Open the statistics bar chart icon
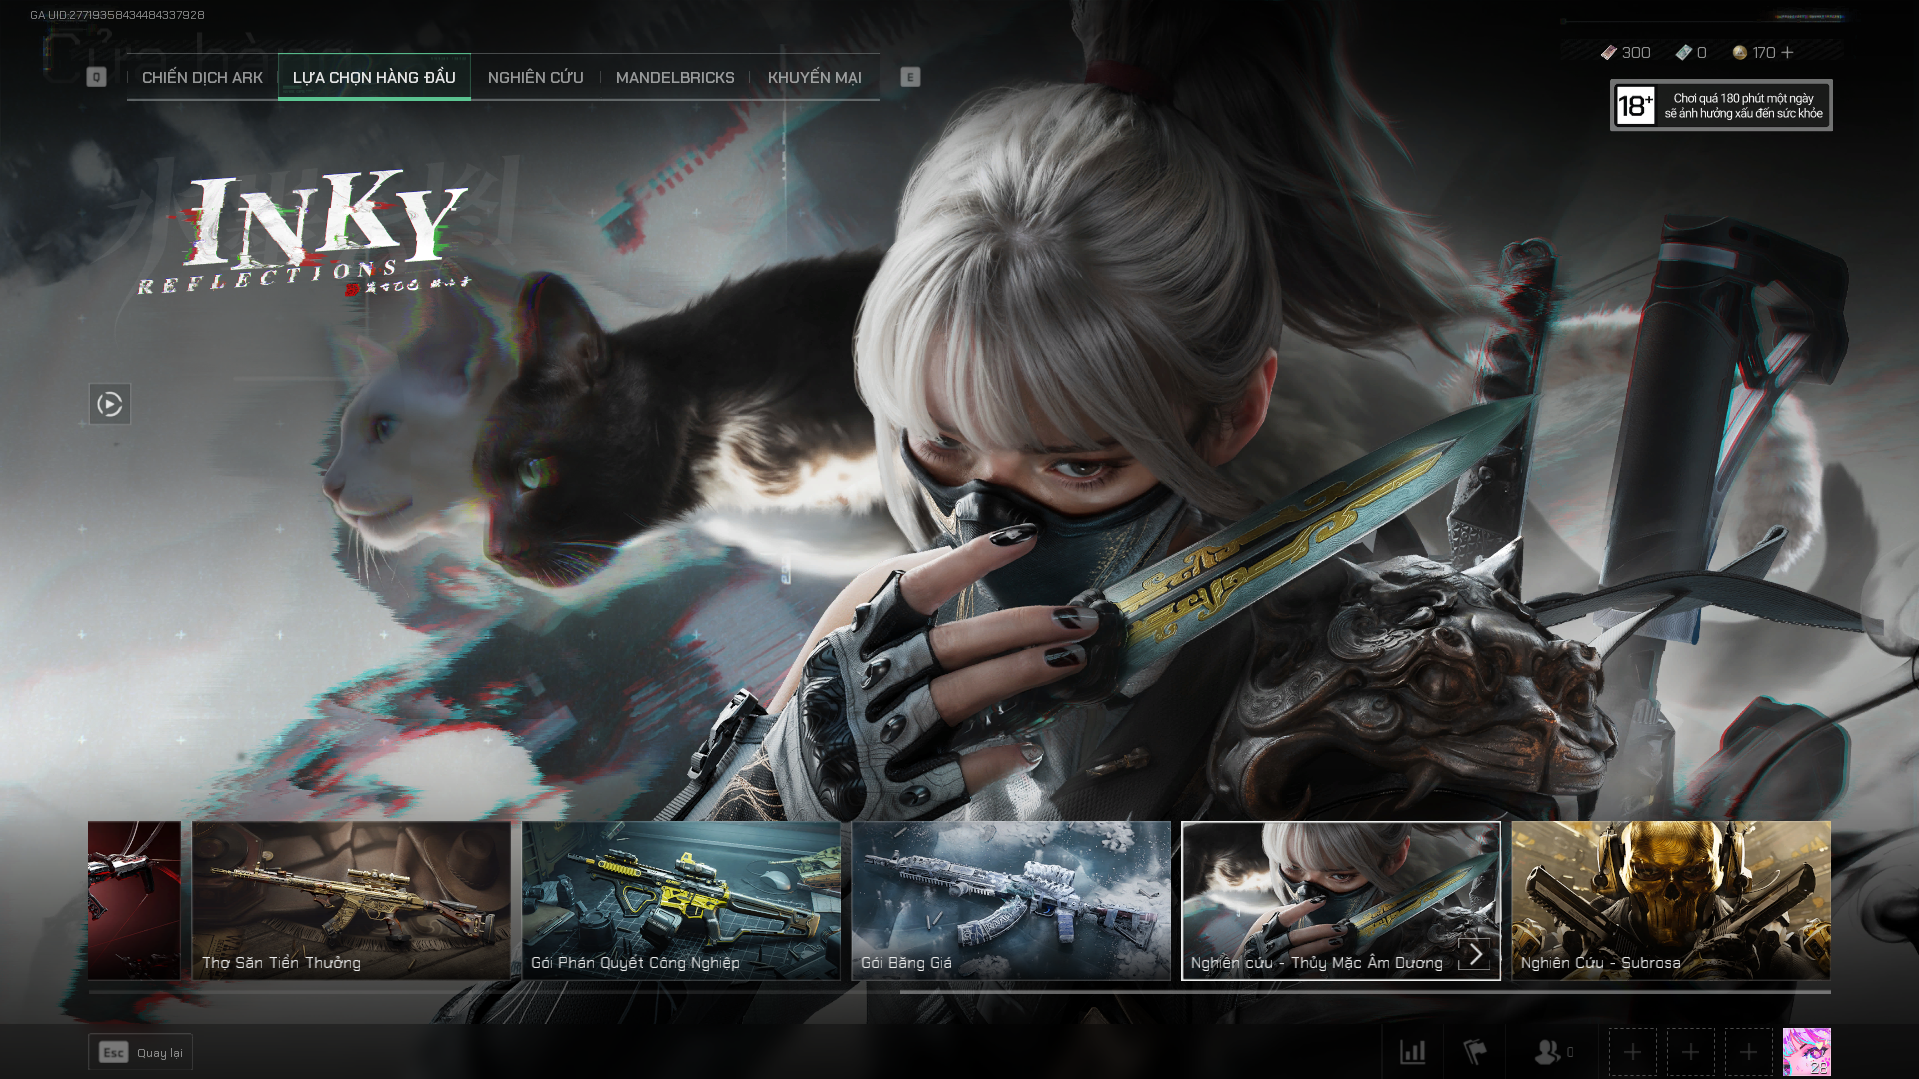The image size is (1919, 1079). [1412, 1052]
